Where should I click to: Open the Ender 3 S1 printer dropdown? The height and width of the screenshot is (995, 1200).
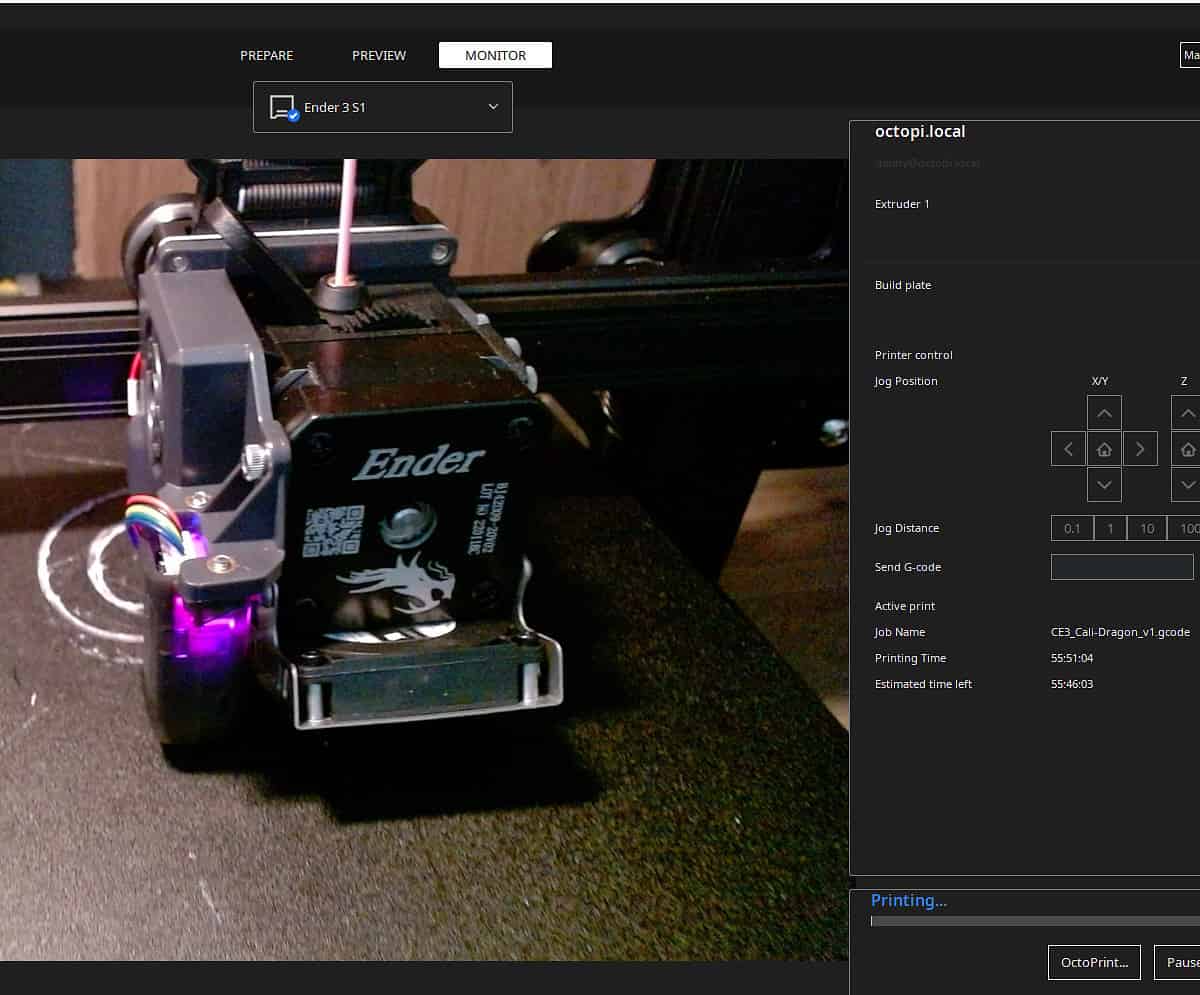click(383, 107)
